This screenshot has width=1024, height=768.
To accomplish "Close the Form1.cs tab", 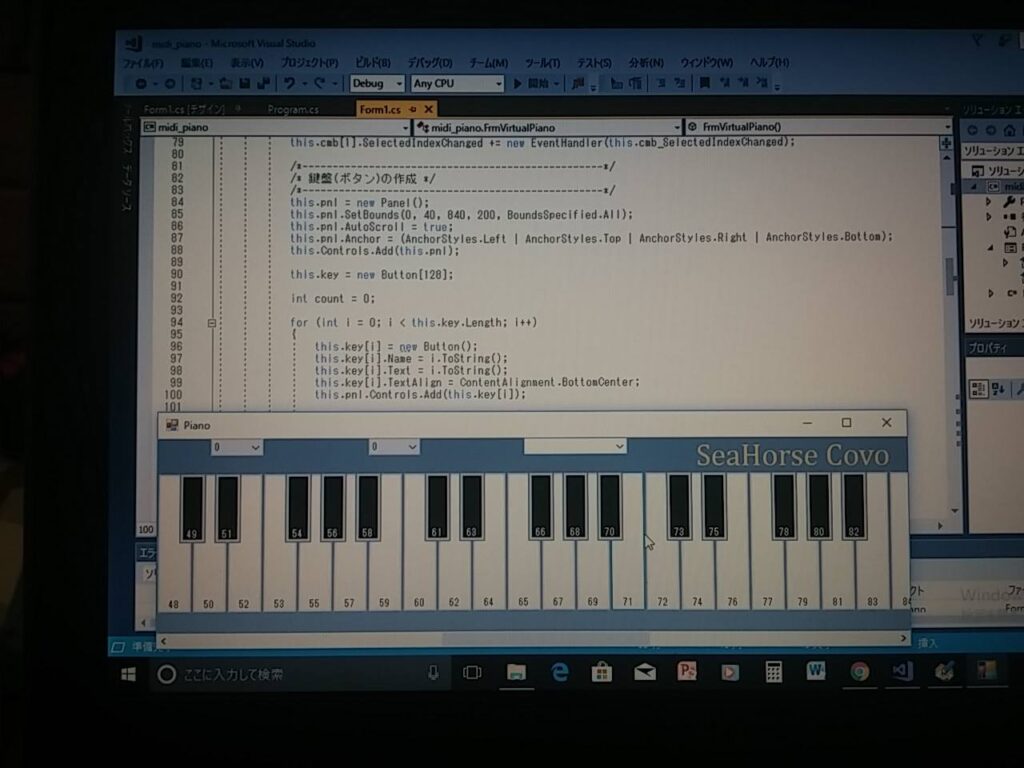I will [428, 109].
